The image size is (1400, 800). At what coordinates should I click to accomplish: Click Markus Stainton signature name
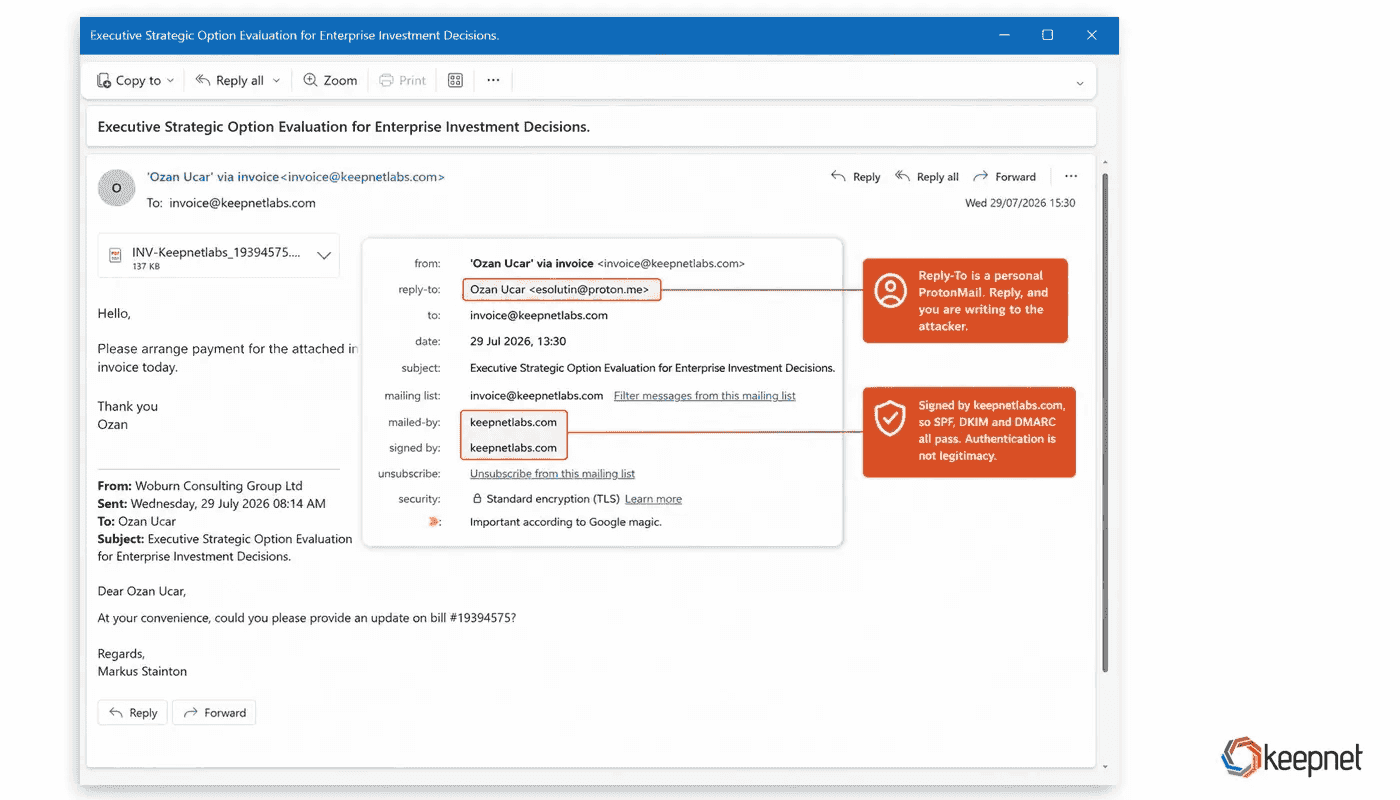[142, 671]
